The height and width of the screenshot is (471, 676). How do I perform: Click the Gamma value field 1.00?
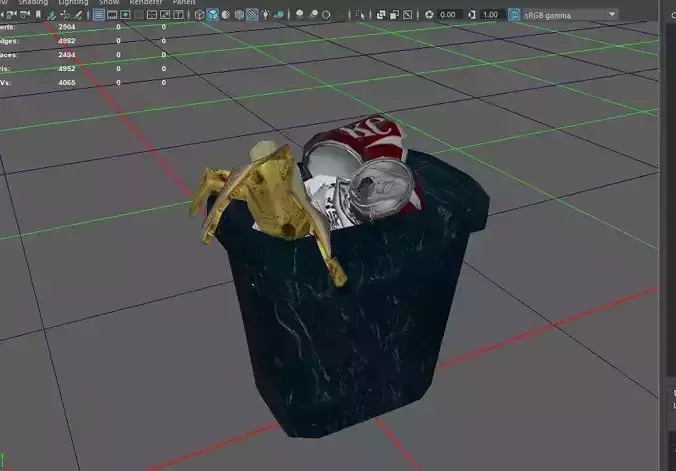[x=492, y=15]
